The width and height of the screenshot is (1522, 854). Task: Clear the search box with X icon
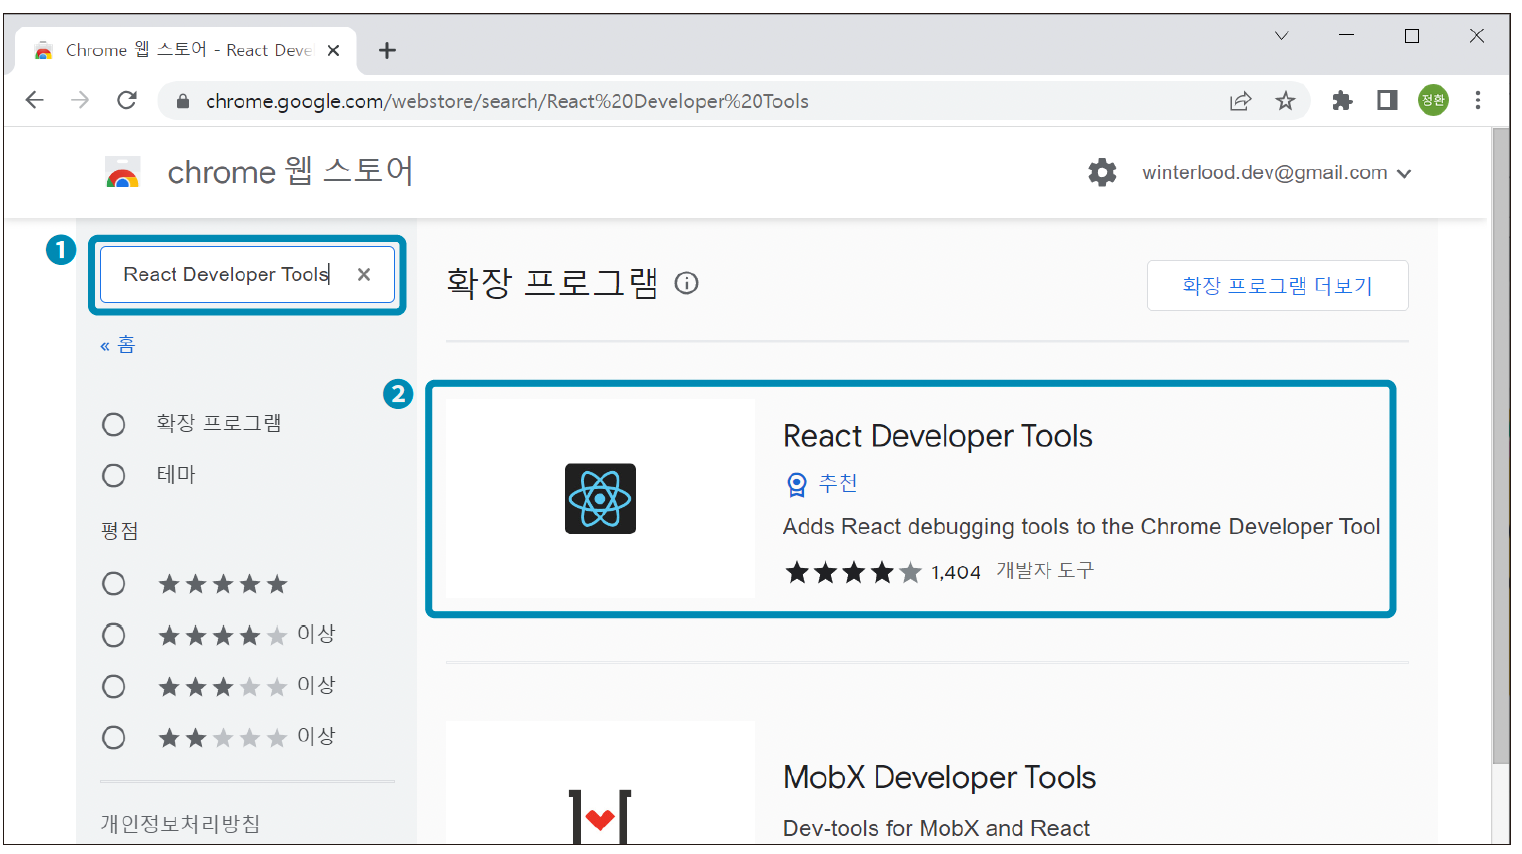364,274
